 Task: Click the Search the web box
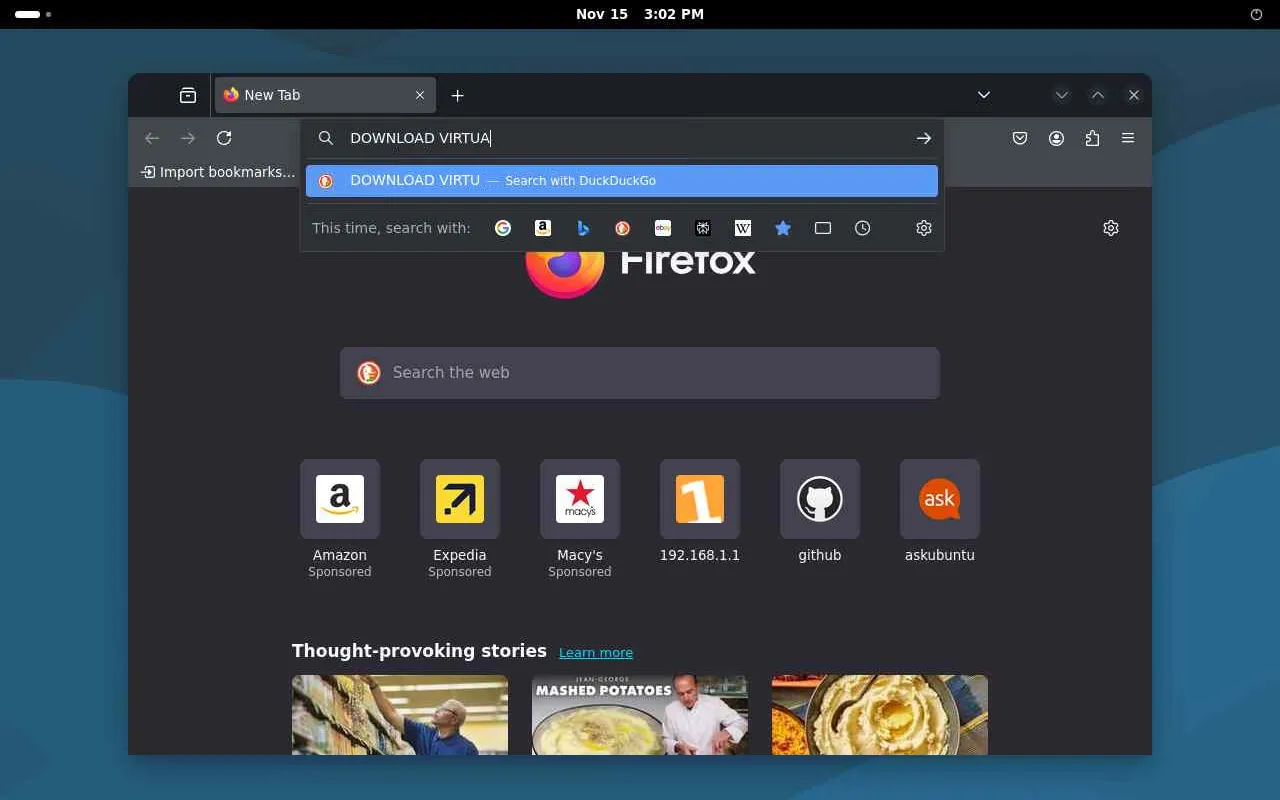coord(640,373)
